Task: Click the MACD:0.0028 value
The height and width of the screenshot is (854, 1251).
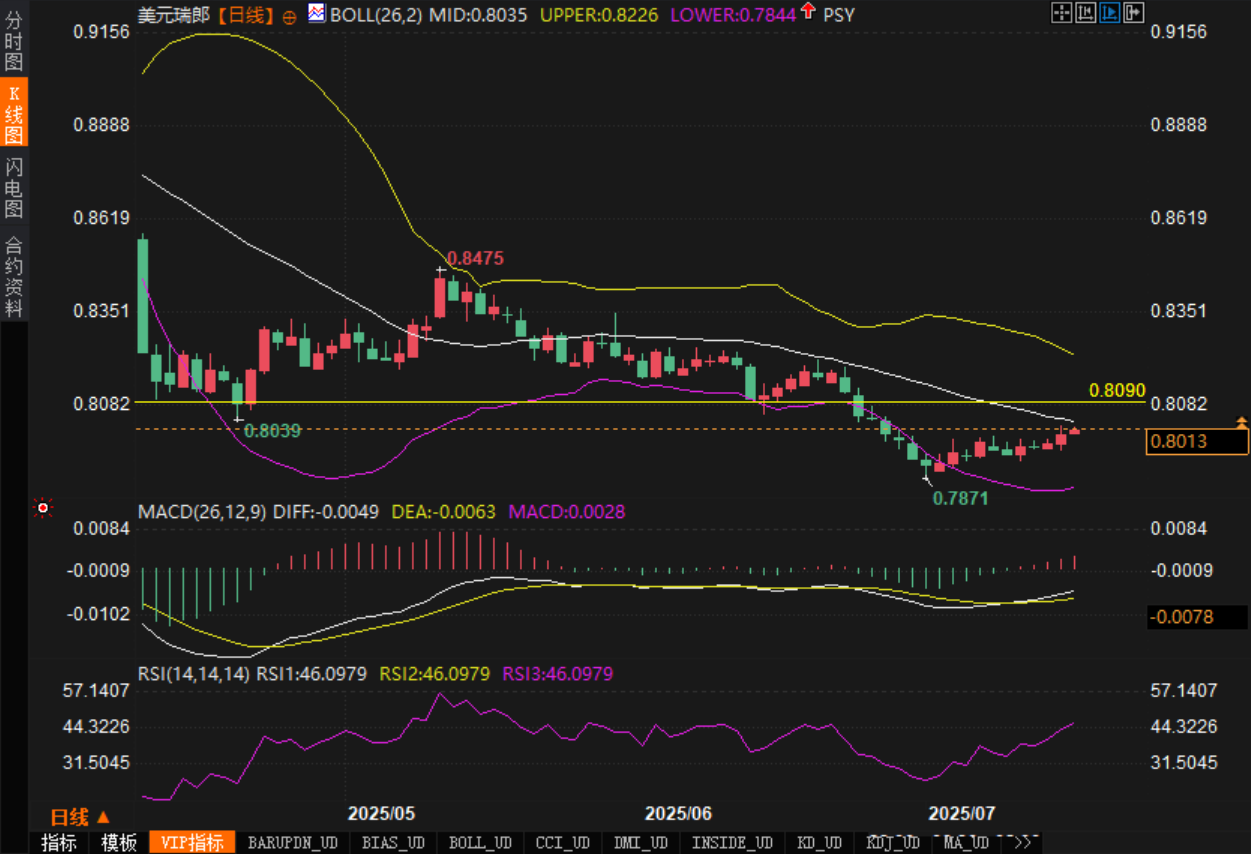Action: pos(567,512)
